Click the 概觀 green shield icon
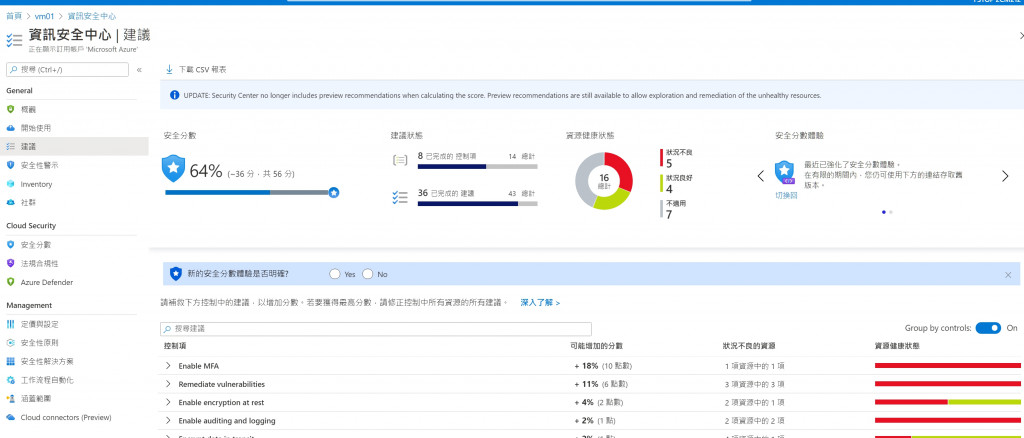The height and width of the screenshot is (438, 1024). (x=10, y=110)
